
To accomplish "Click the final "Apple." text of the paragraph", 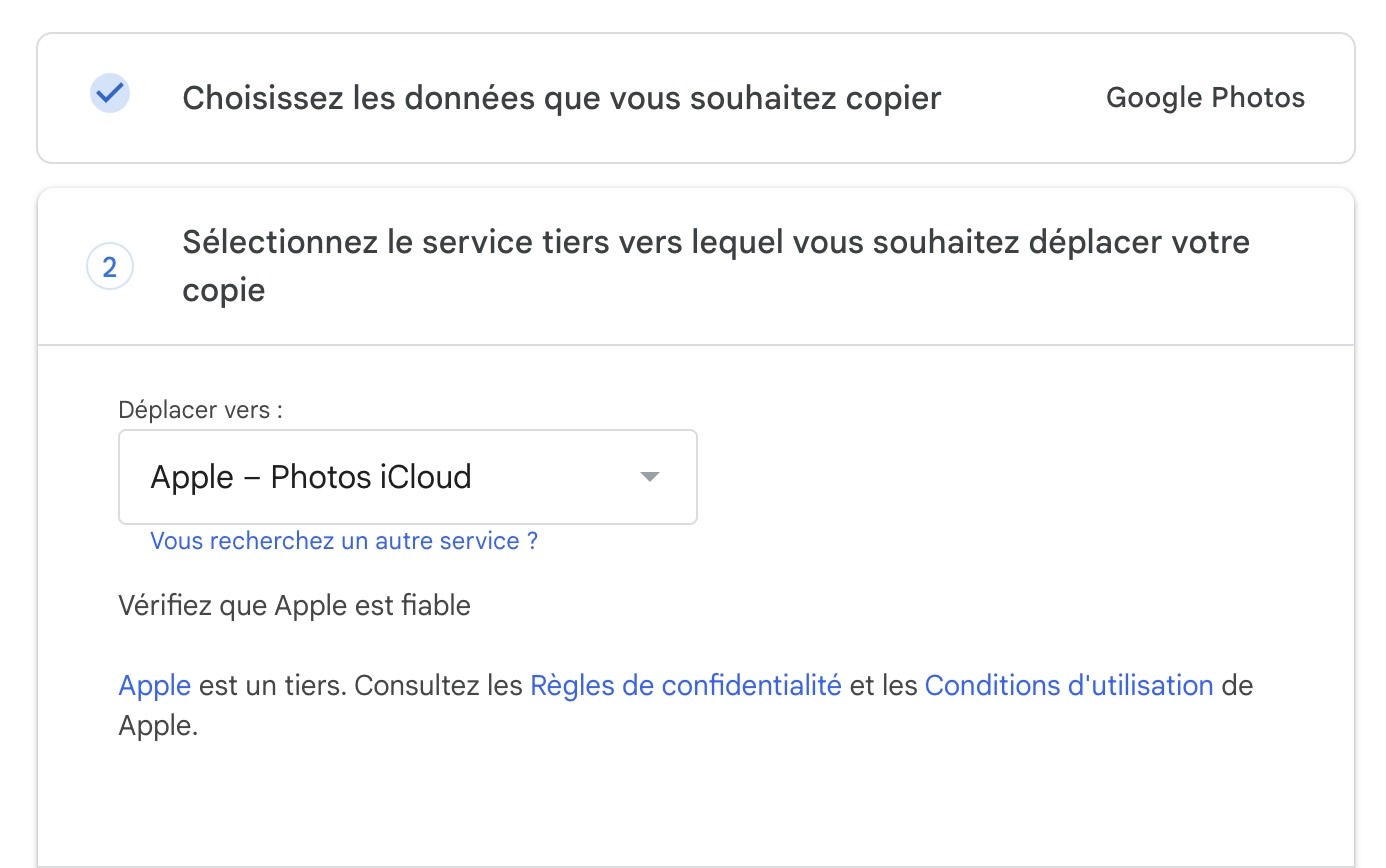I will coord(158,726).
